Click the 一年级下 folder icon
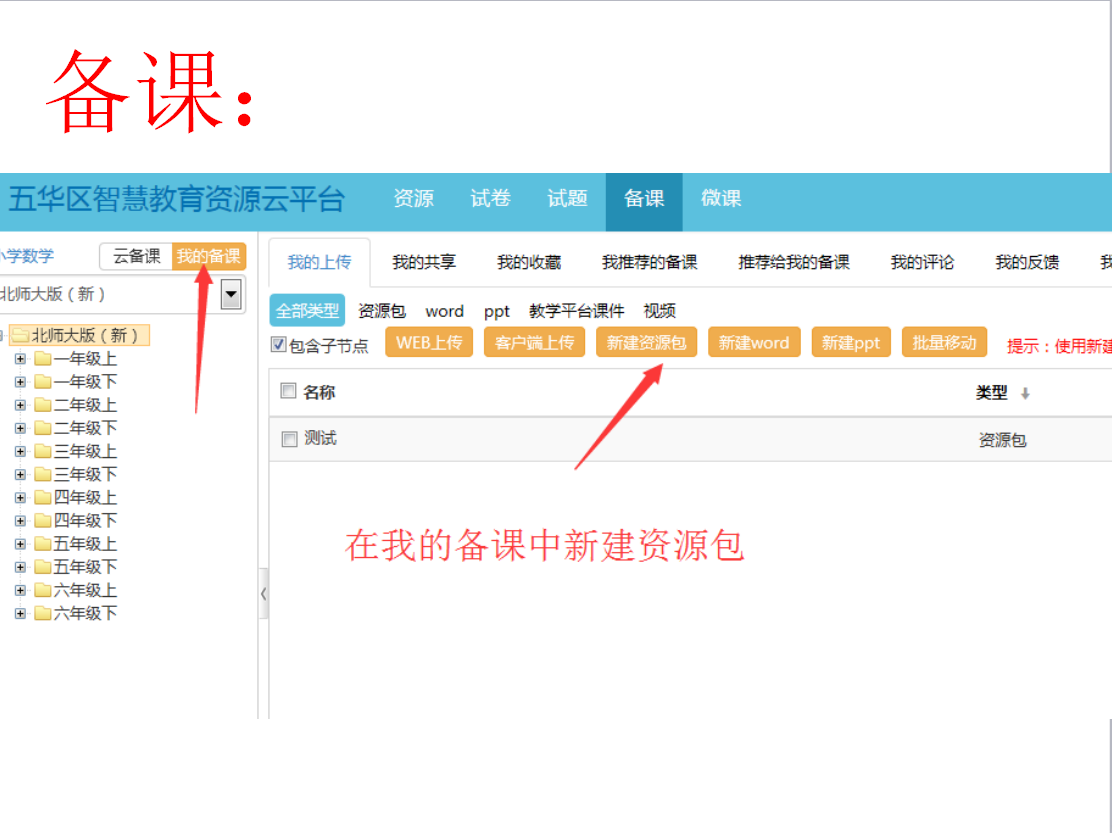The width and height of the screenshot is (1112, 833). click(43, 381)
